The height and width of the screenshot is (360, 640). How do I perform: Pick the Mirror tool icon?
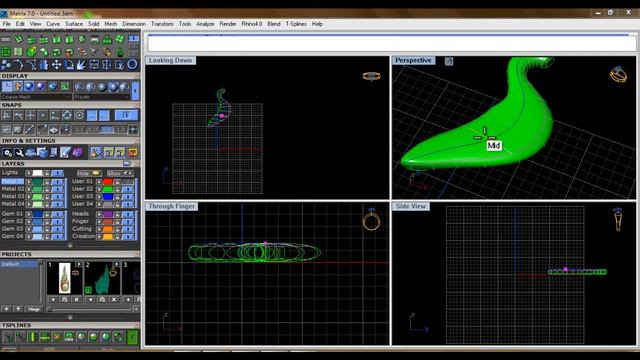coord(107,64)
